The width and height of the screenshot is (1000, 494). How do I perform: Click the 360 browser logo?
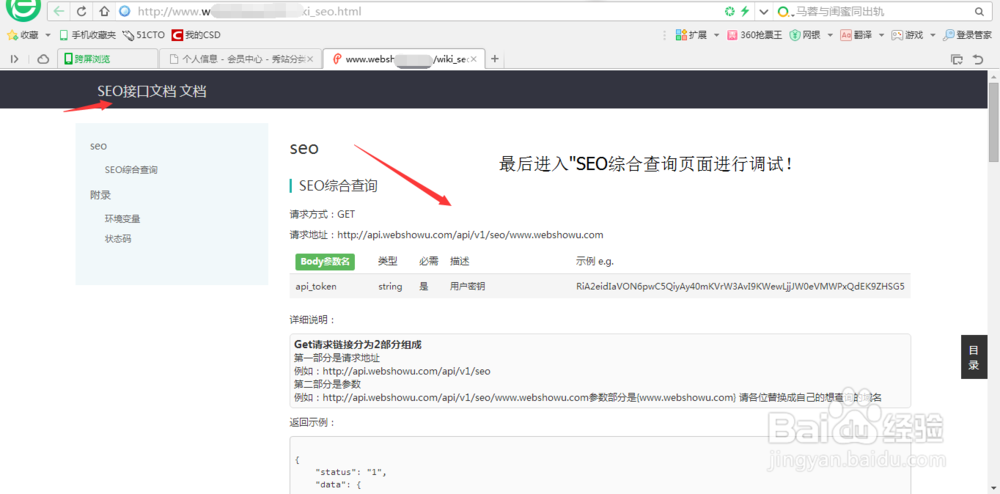point(23,8)
